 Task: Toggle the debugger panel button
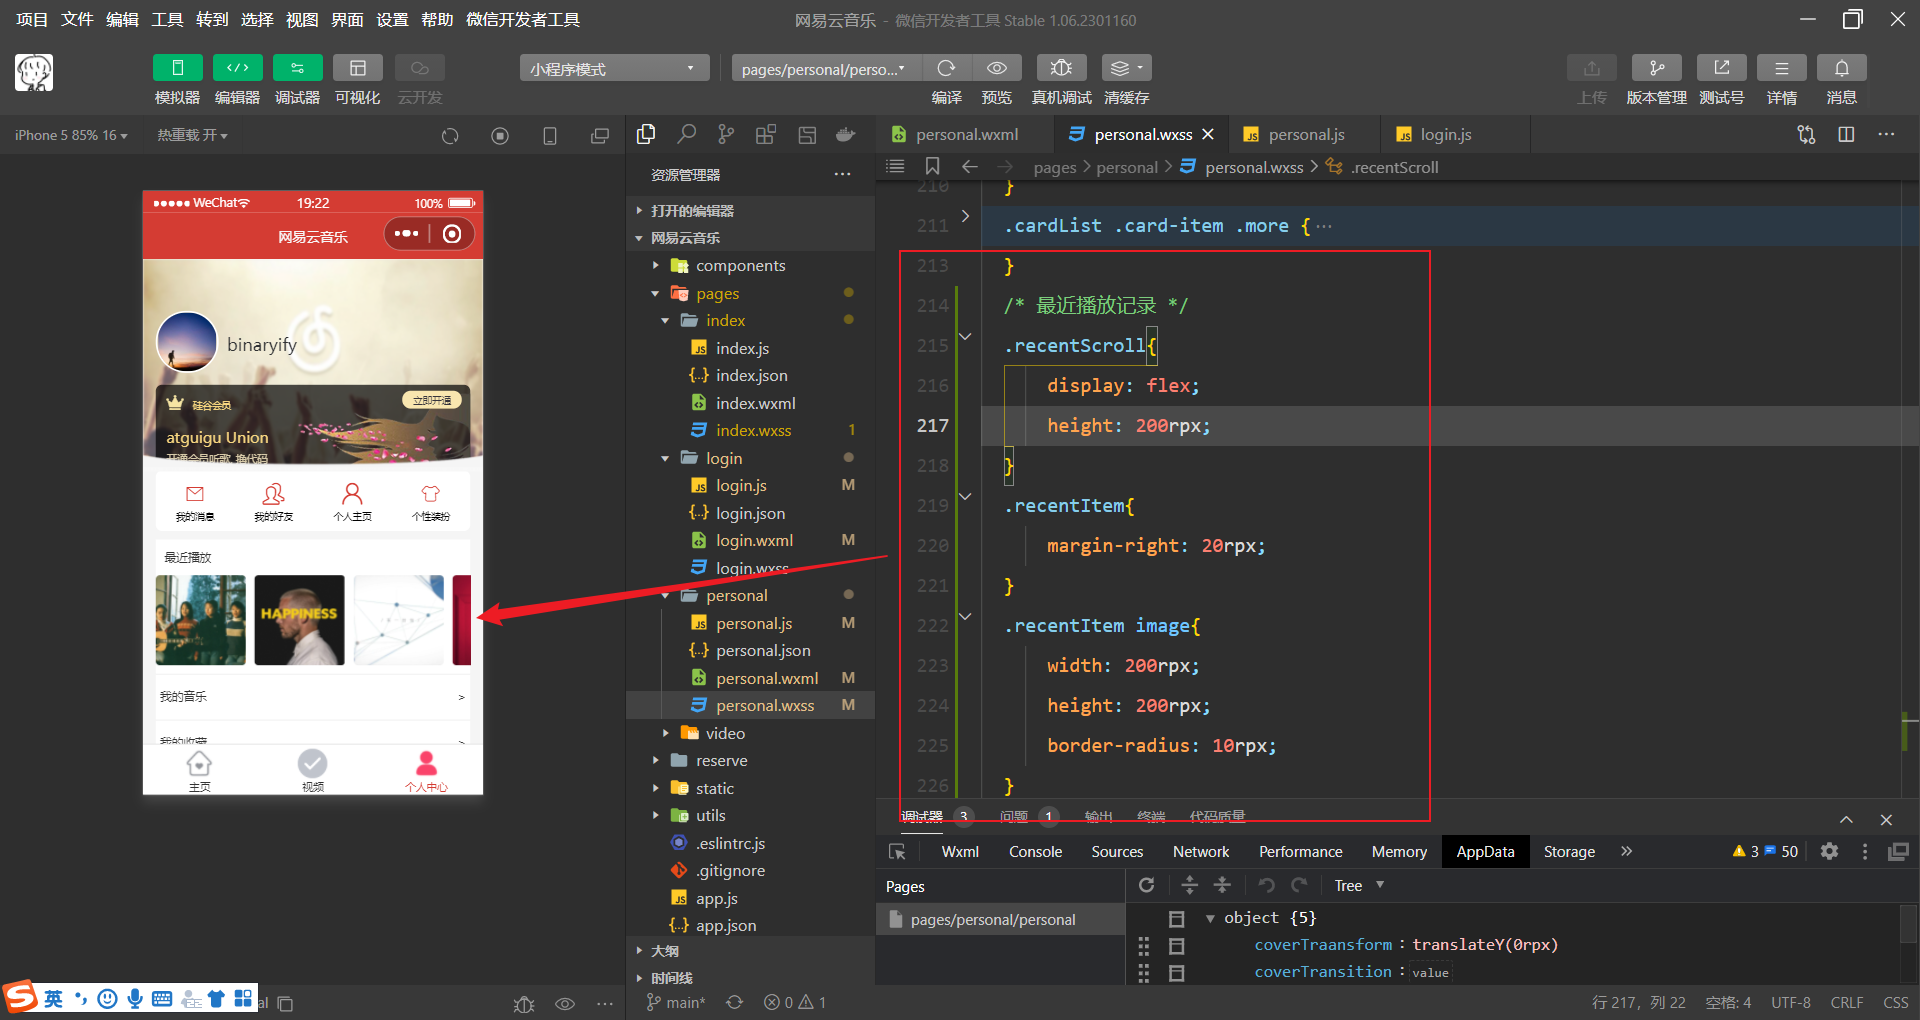297,68
